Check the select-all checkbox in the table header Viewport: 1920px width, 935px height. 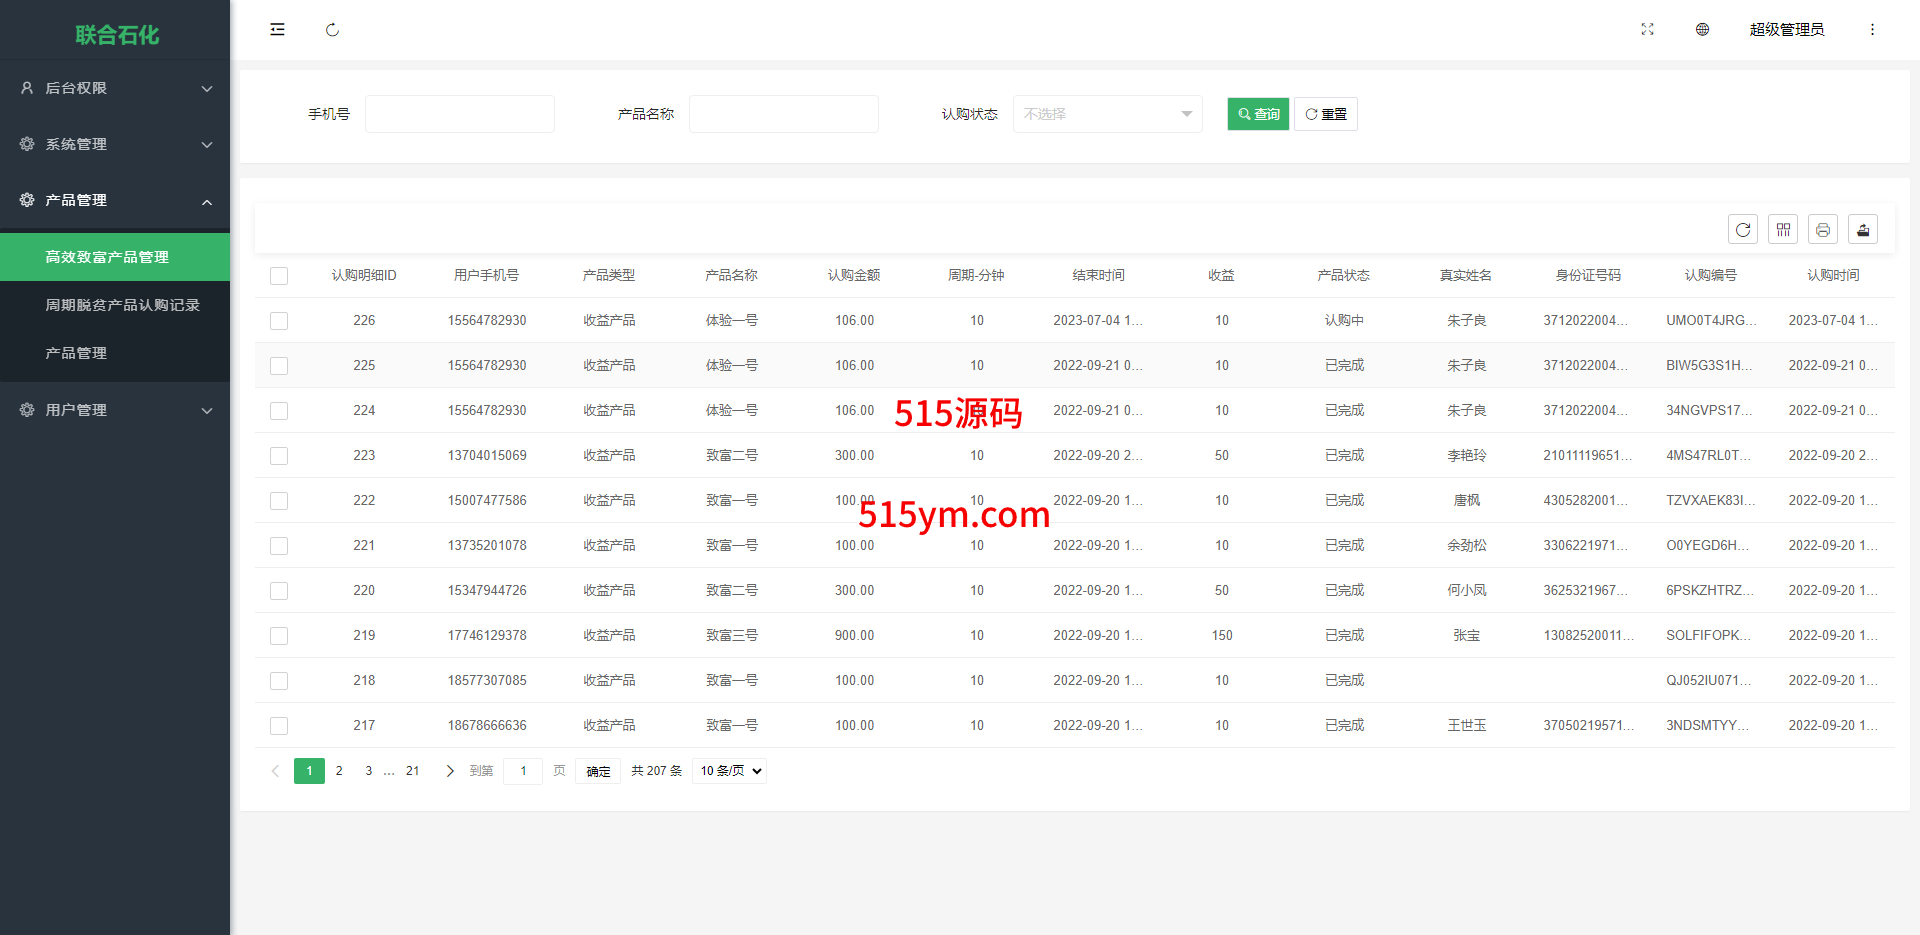pyautogui.click(x=279, y=276)
